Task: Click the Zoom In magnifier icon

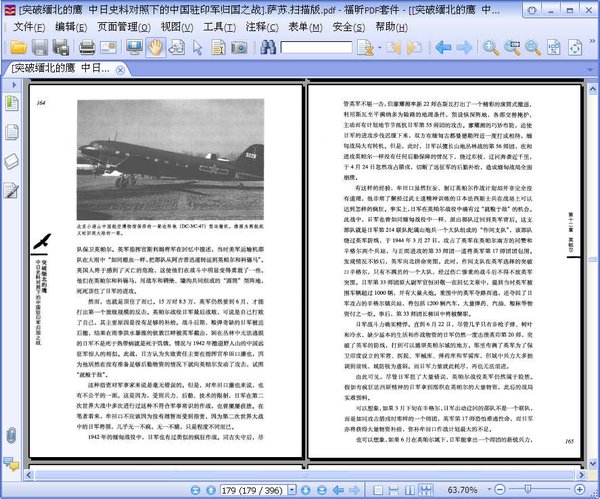Action: tap(491, 48)
